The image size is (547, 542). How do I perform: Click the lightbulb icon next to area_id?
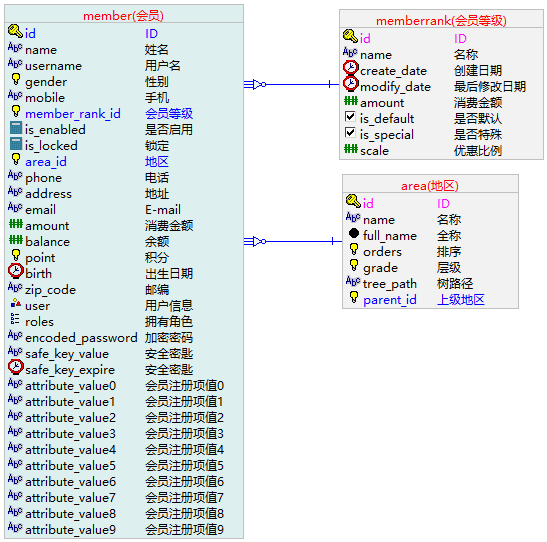click(16, 159)
